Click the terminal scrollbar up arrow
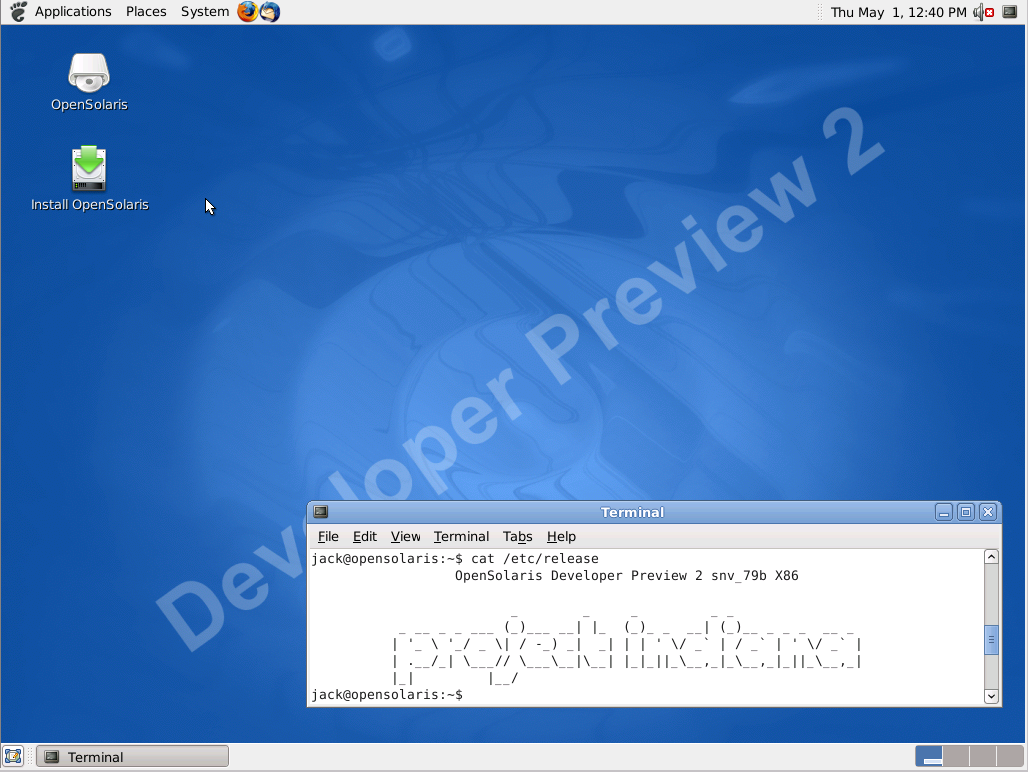The width and height of the screenshot is (1028, 772). coord(991,557)
